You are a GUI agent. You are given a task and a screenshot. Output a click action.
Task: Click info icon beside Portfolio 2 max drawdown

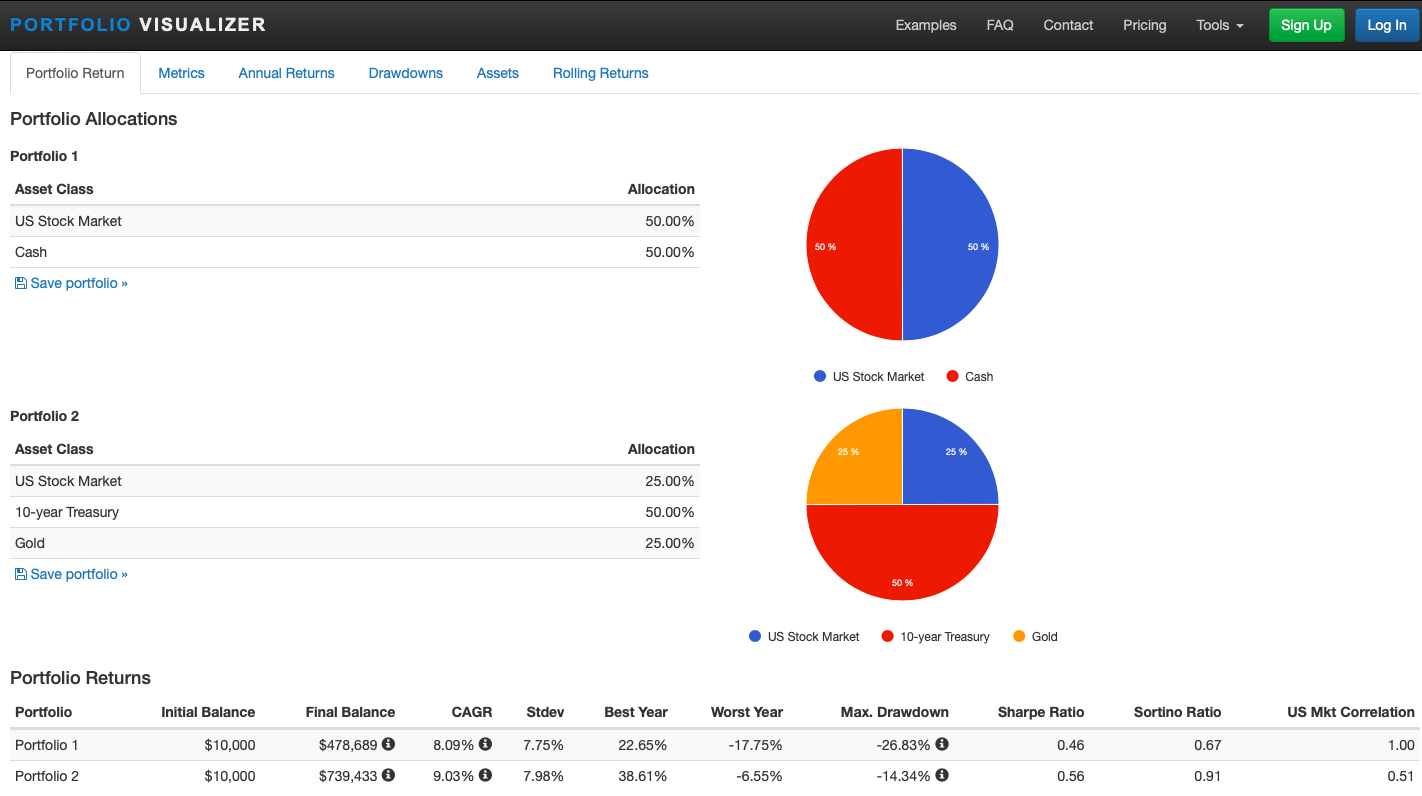(941, 775)
